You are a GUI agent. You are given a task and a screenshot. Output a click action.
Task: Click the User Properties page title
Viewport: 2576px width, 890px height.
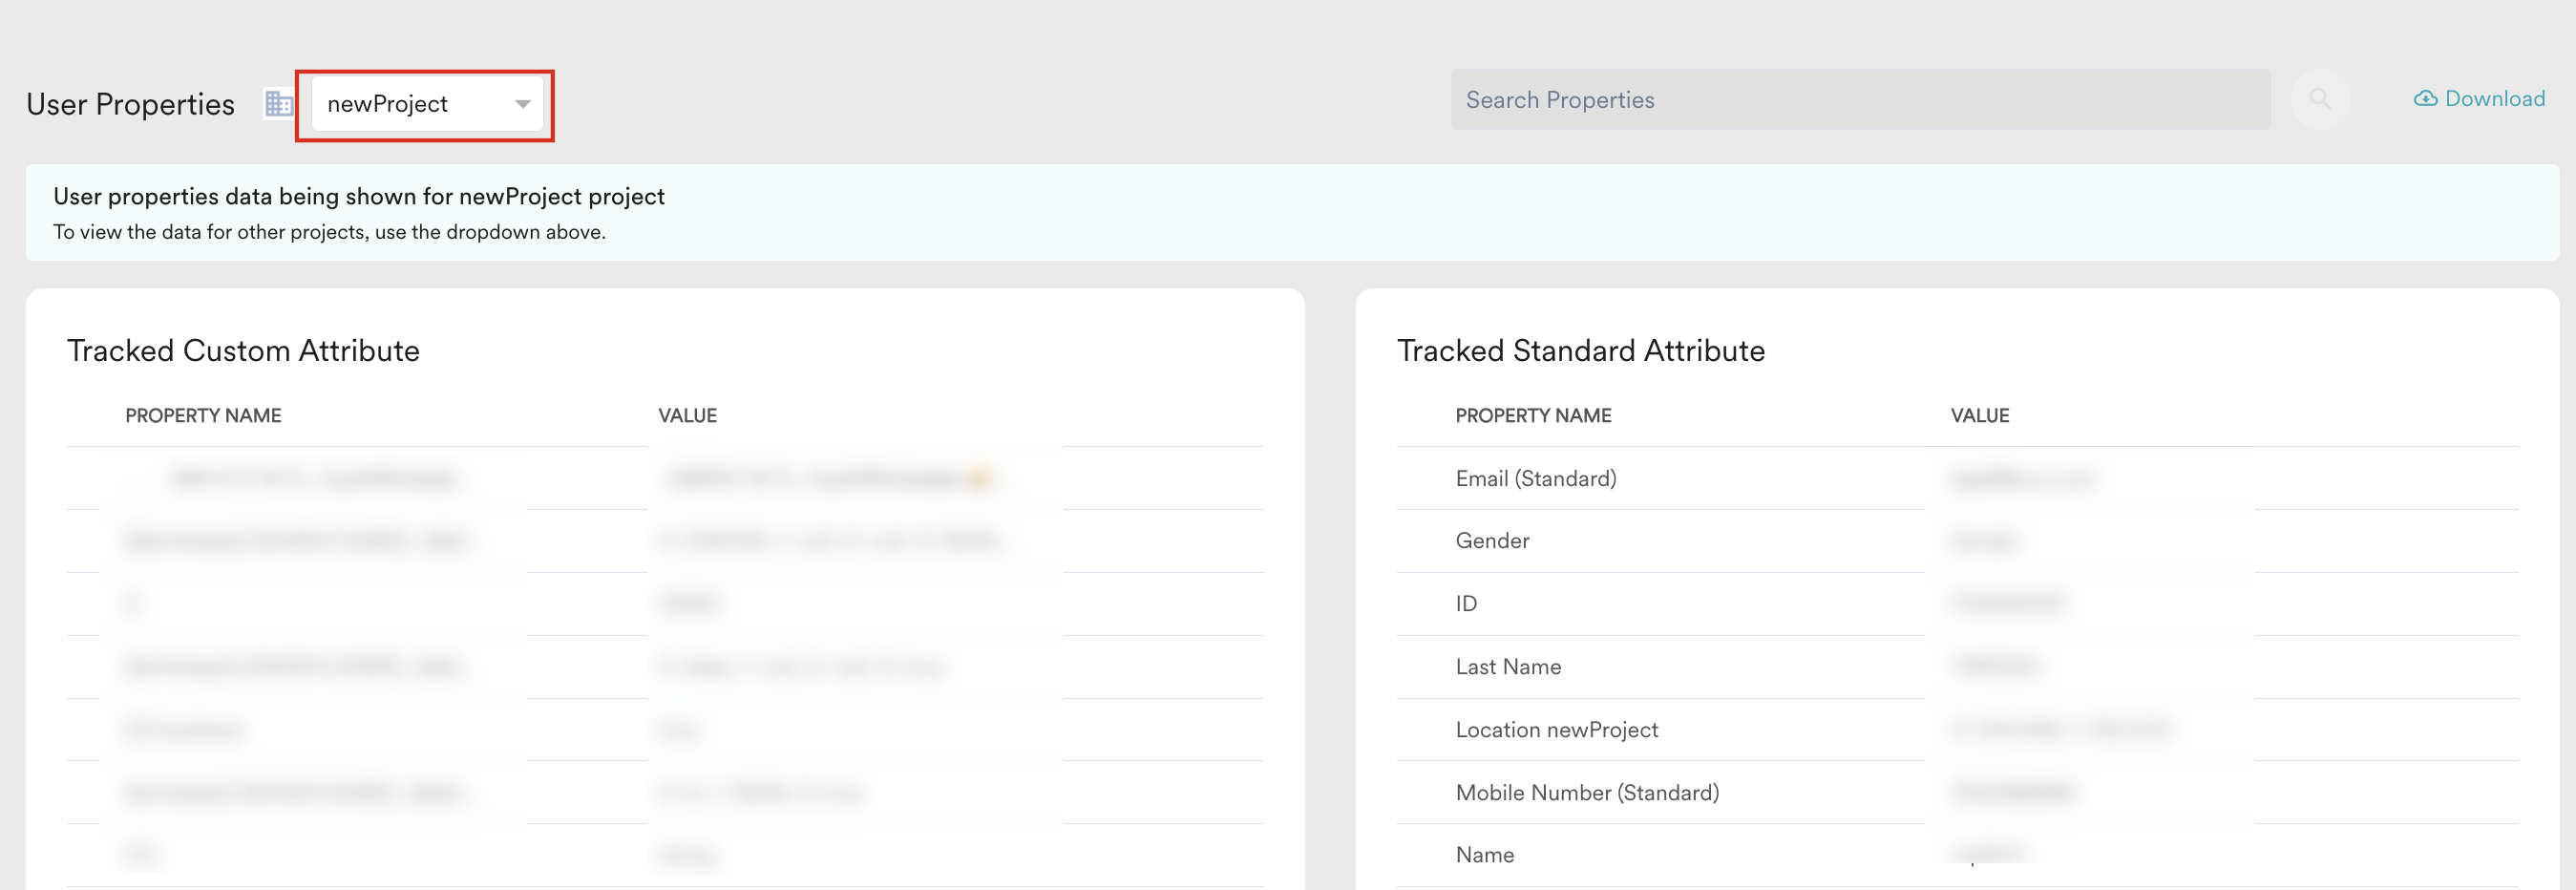click(131, 104)
